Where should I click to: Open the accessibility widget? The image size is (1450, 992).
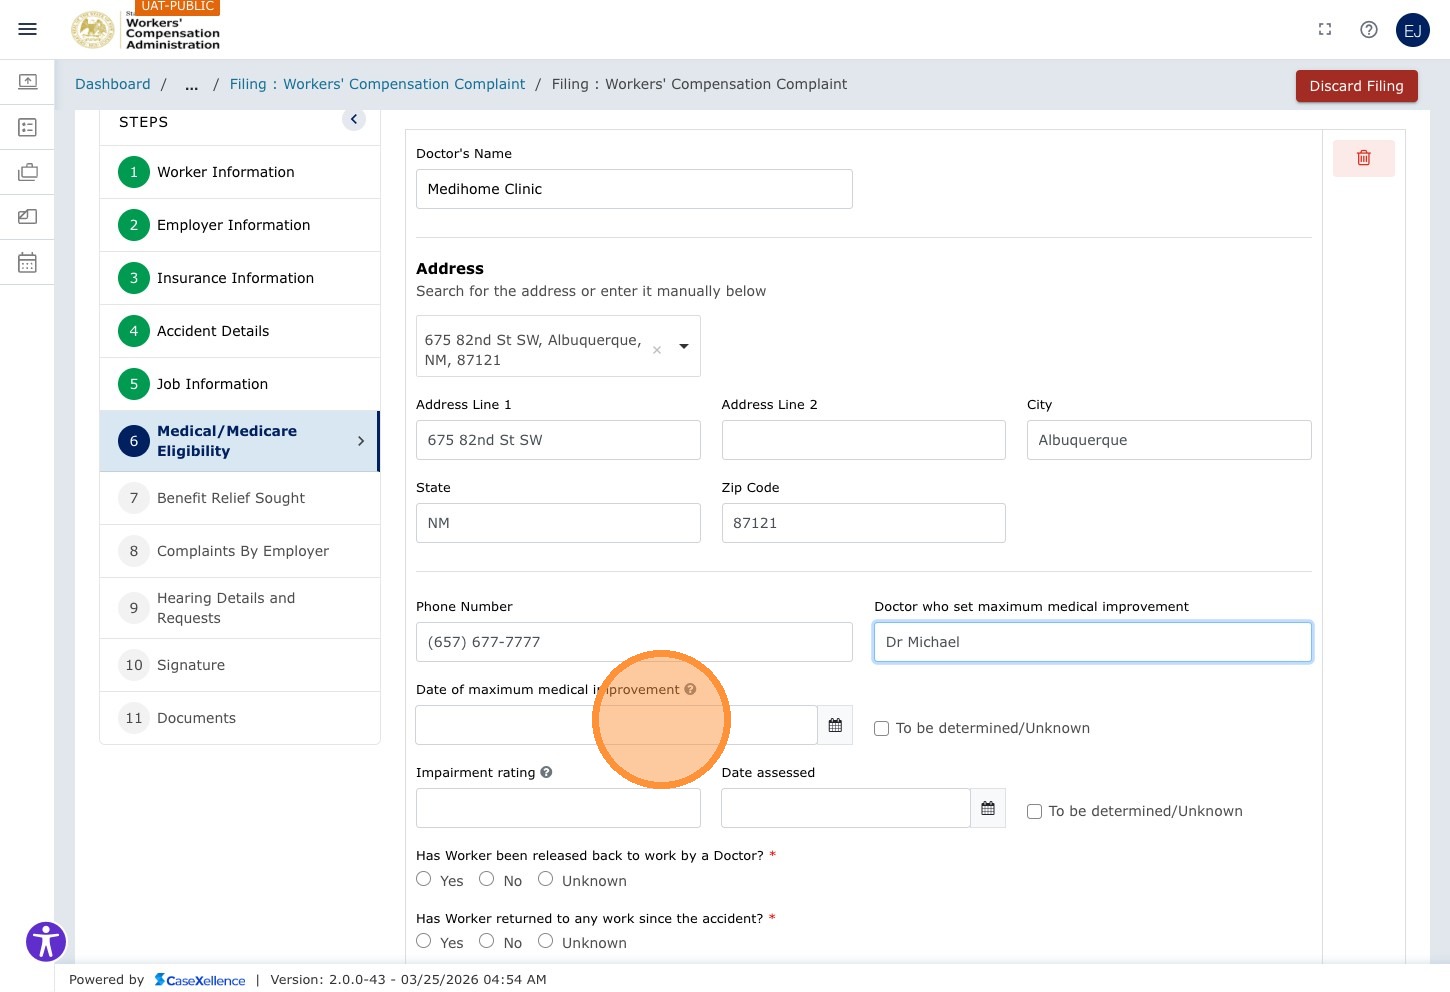pyautogui.click(x=46, y=941)
